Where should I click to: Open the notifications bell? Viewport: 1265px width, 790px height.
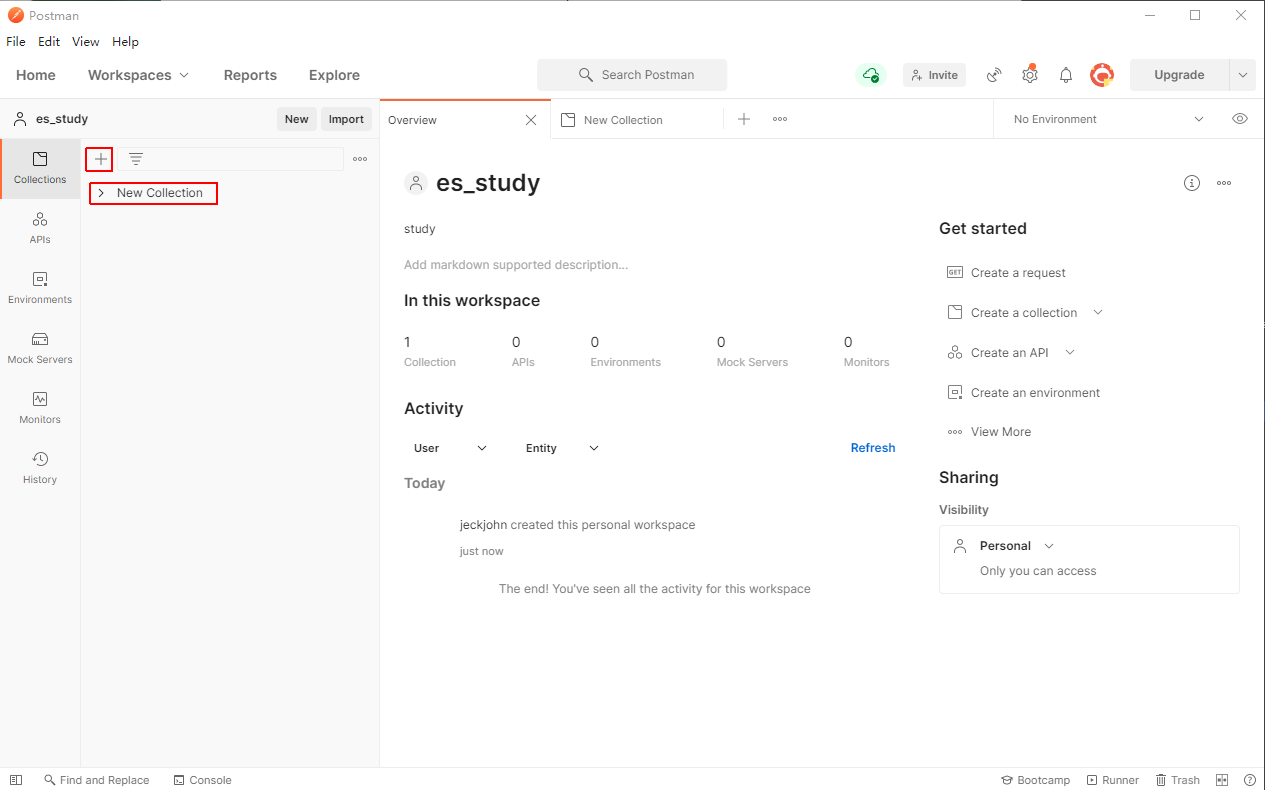click(1066, 75)
